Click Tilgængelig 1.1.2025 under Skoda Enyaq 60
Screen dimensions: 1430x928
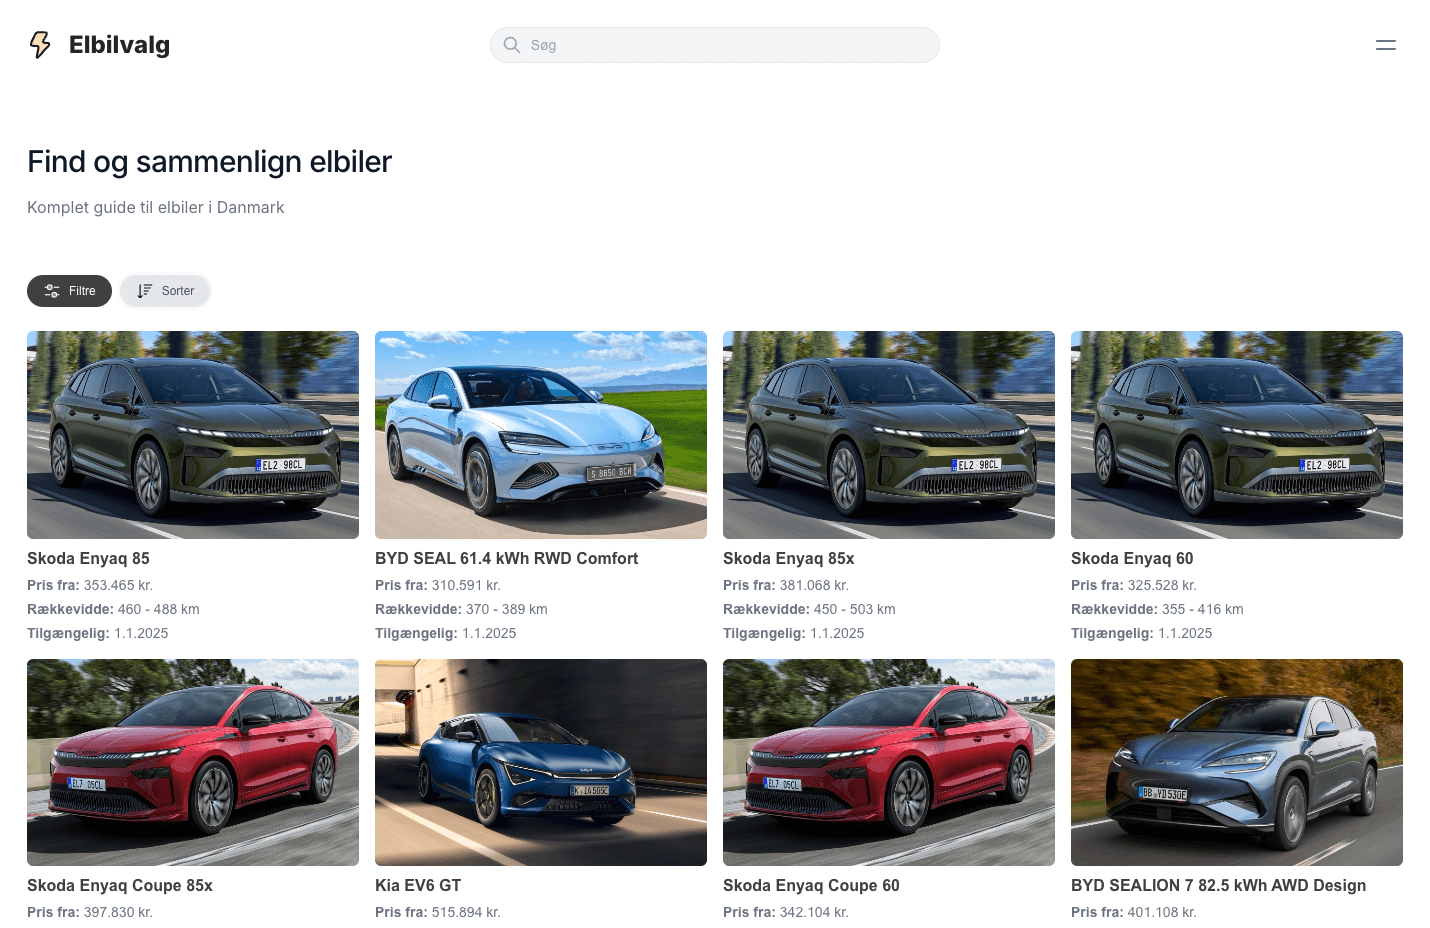(1142, 633)
